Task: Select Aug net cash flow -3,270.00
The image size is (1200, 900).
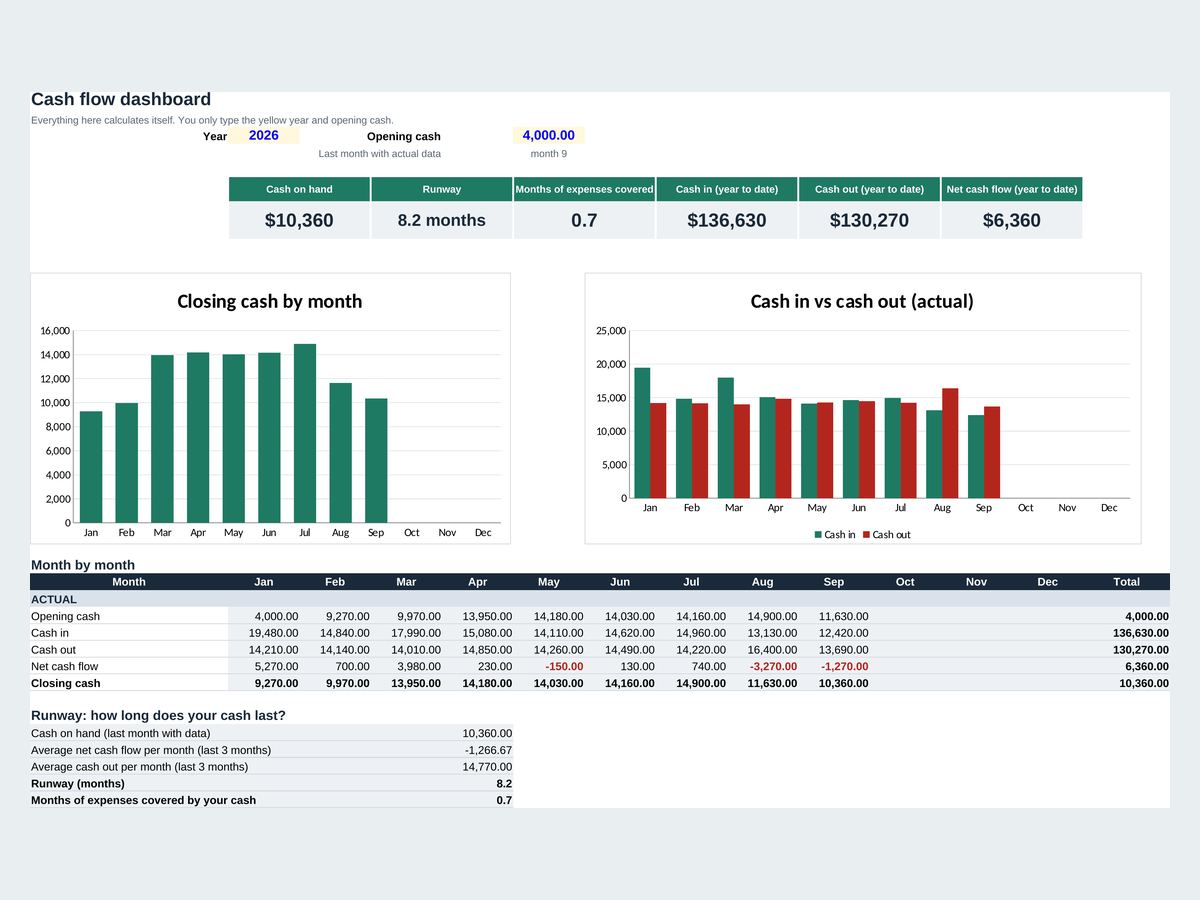Action: [762, 666]
